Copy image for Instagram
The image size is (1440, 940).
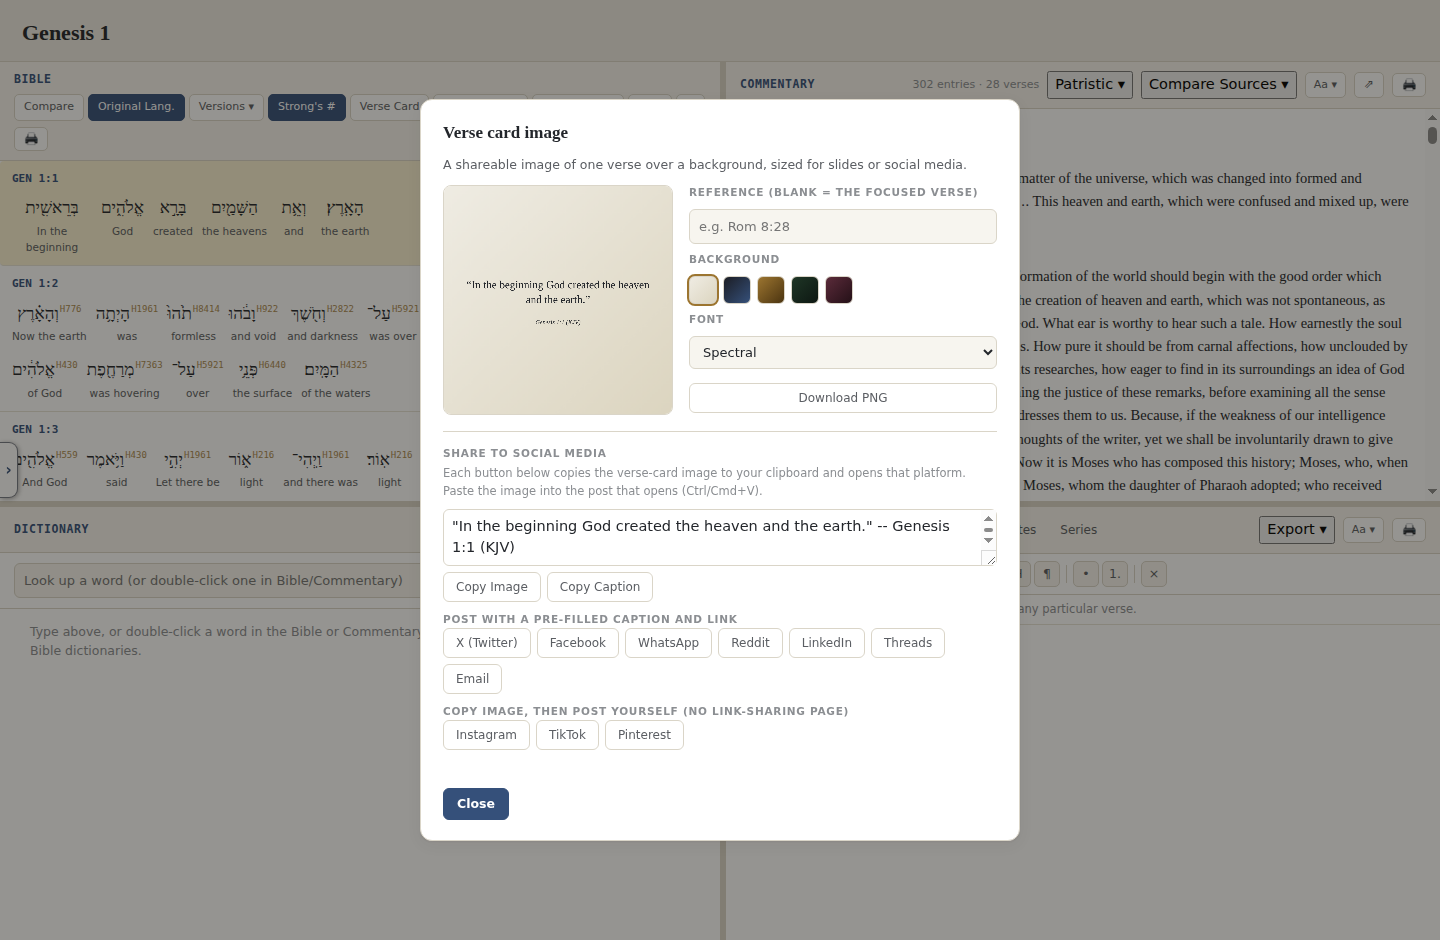486,735
